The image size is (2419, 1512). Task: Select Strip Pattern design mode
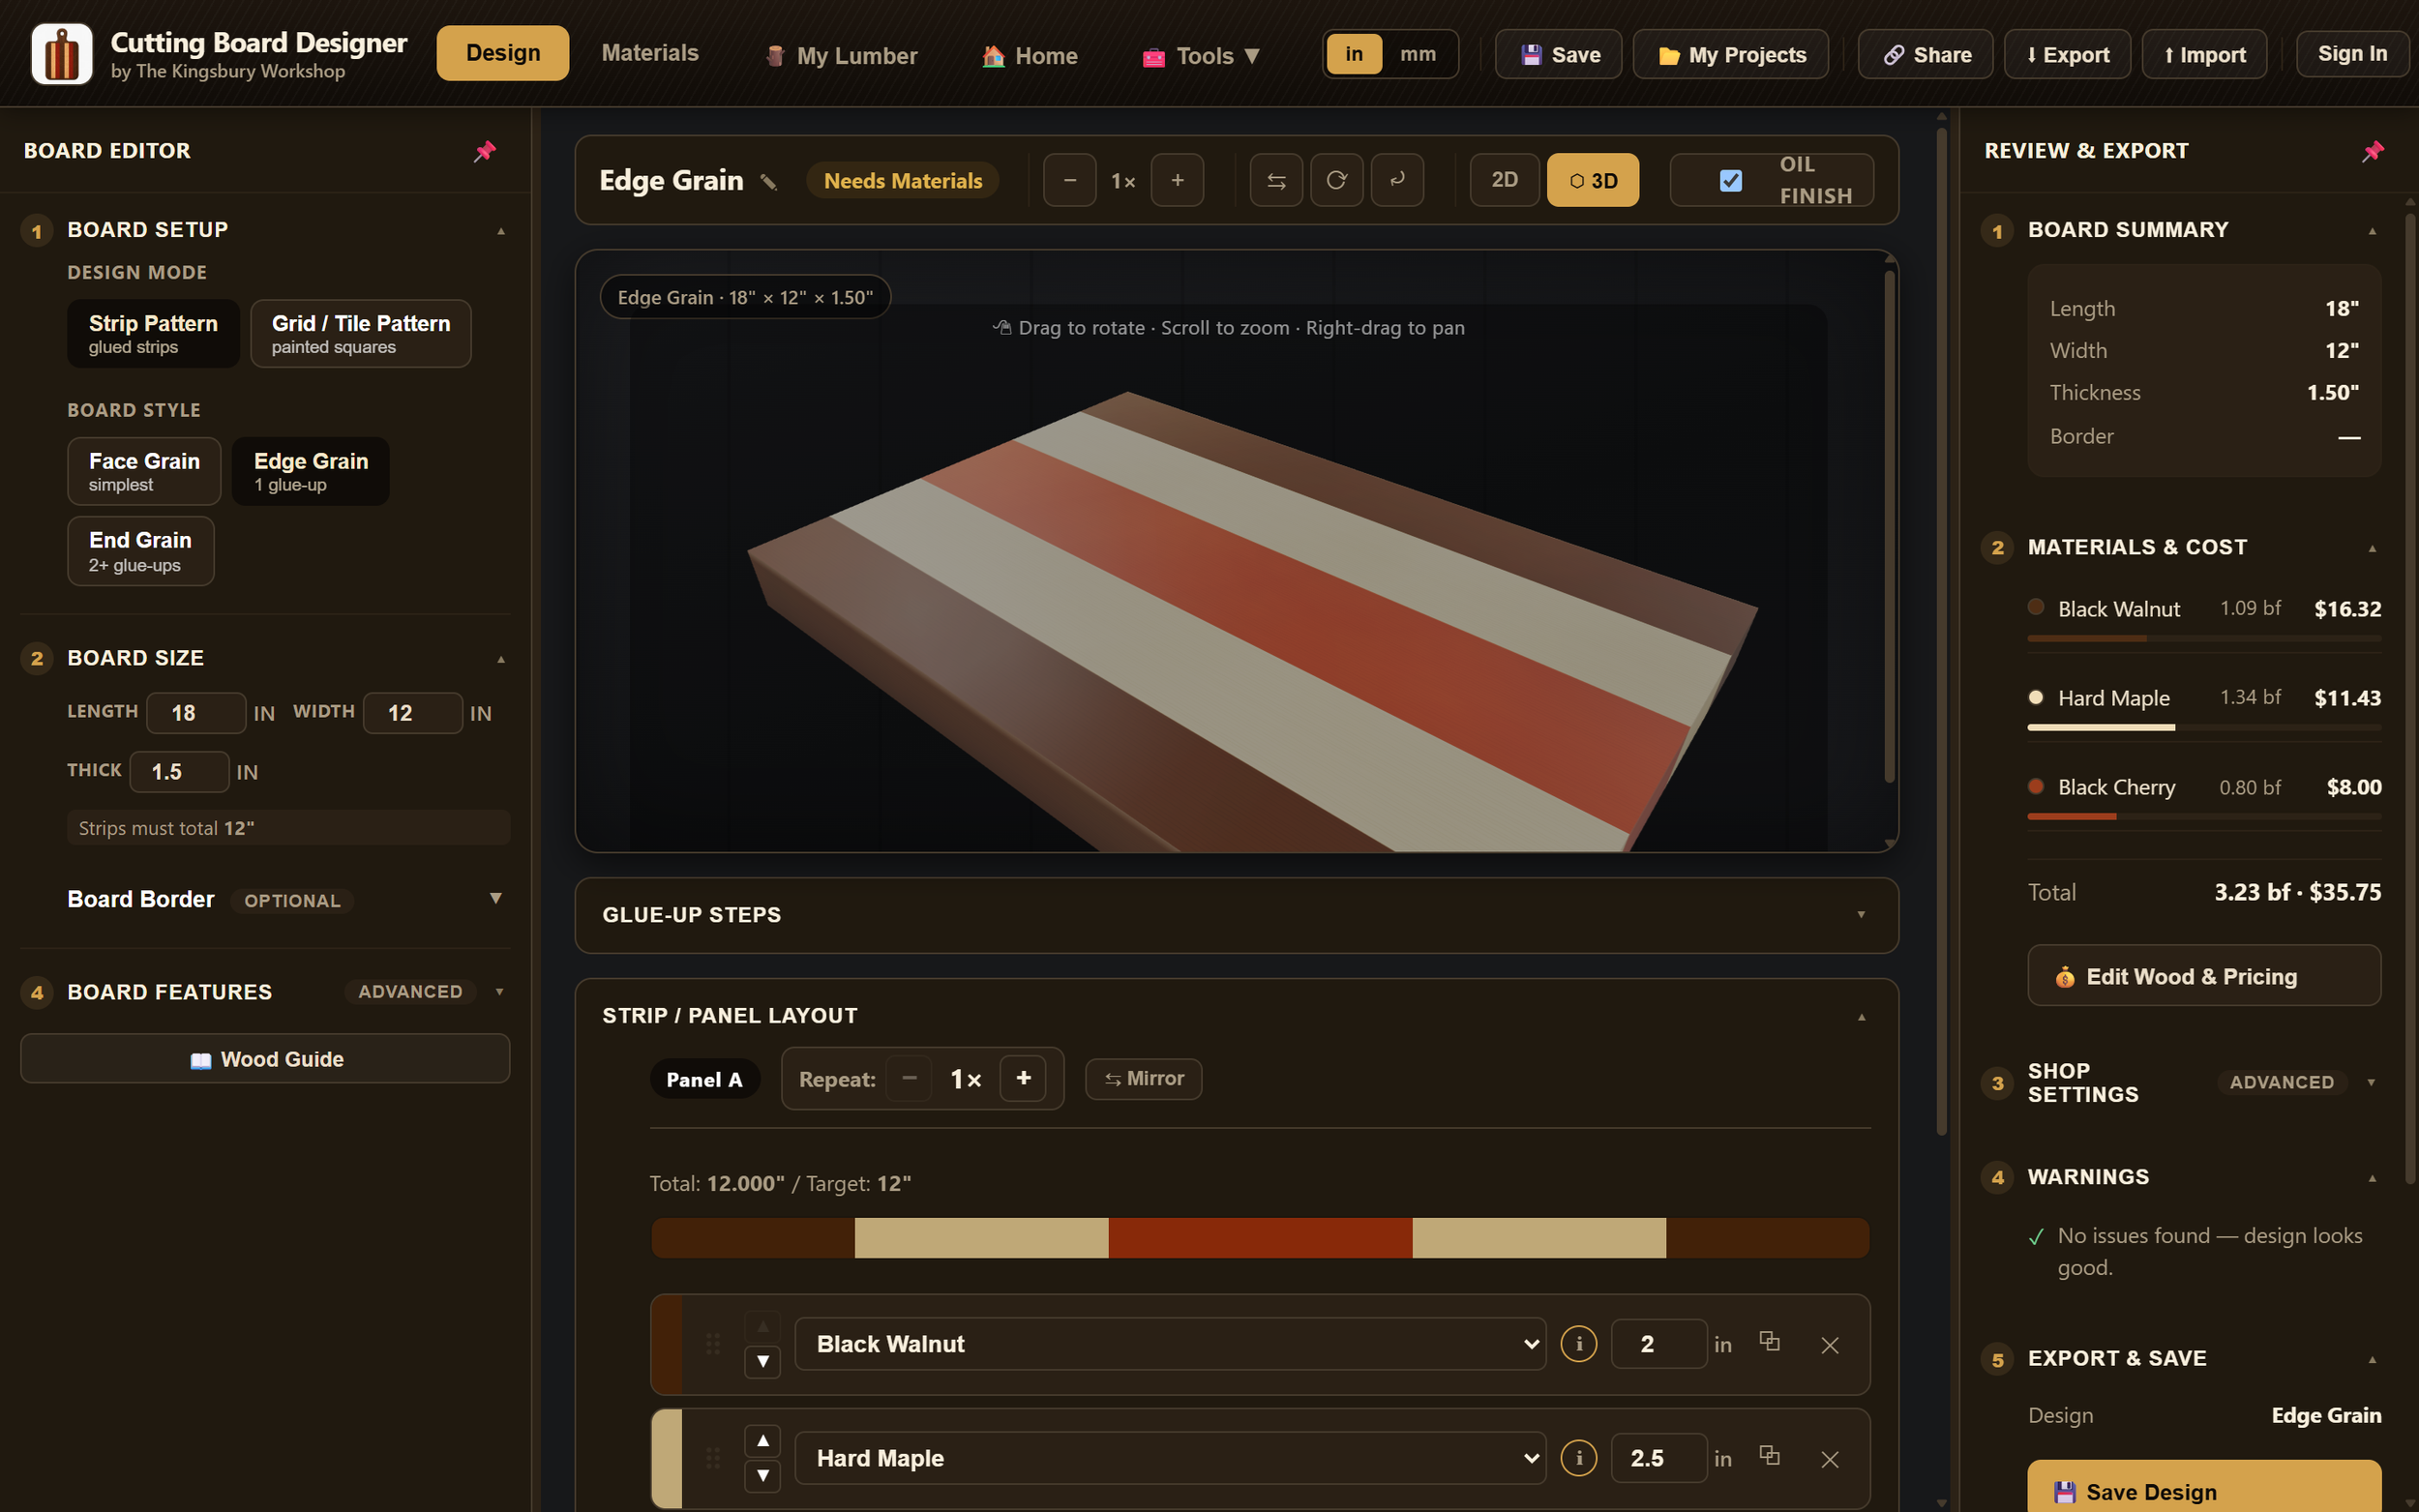pos(153,333)
